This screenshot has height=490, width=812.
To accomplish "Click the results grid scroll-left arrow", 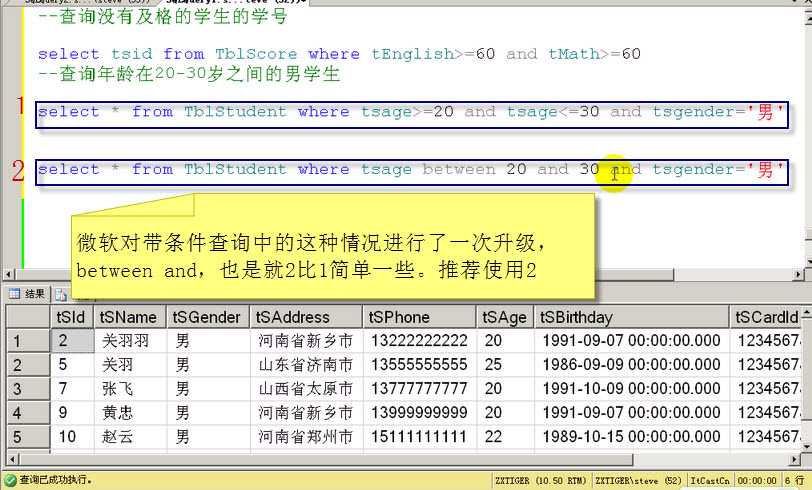I will coord(12,459).
